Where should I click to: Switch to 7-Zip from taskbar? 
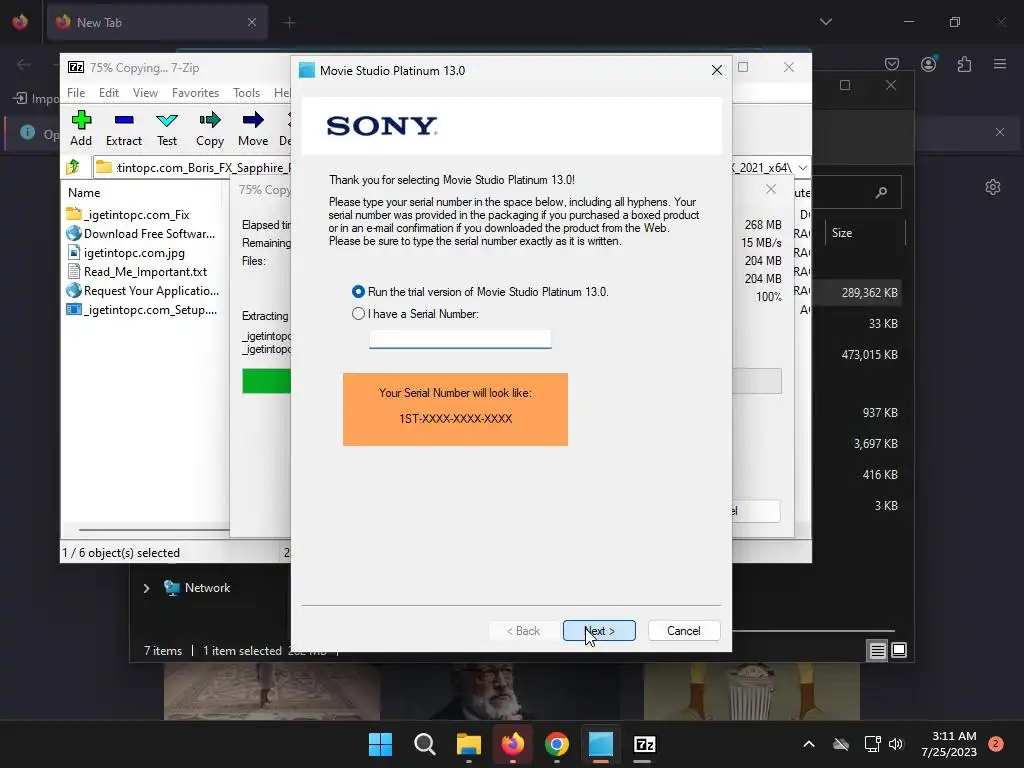[645, 744]
